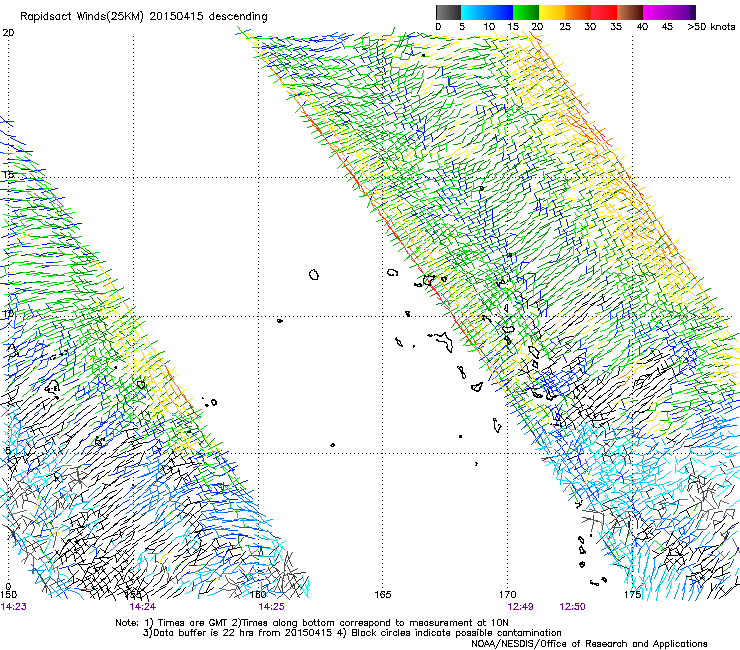Screen dimensions: 740x650
Task: Click the green 15–20 knots legend segment
Action: (x=526, y=12)
